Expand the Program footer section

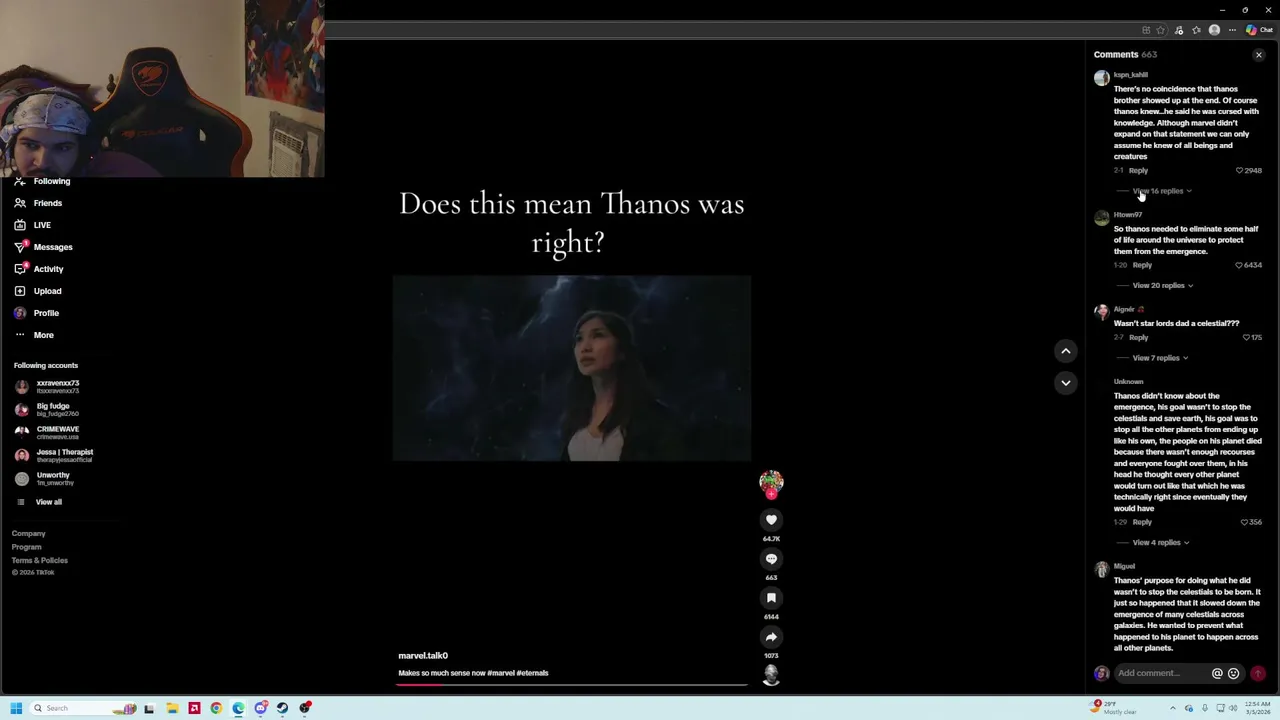(x=27, y=547)
